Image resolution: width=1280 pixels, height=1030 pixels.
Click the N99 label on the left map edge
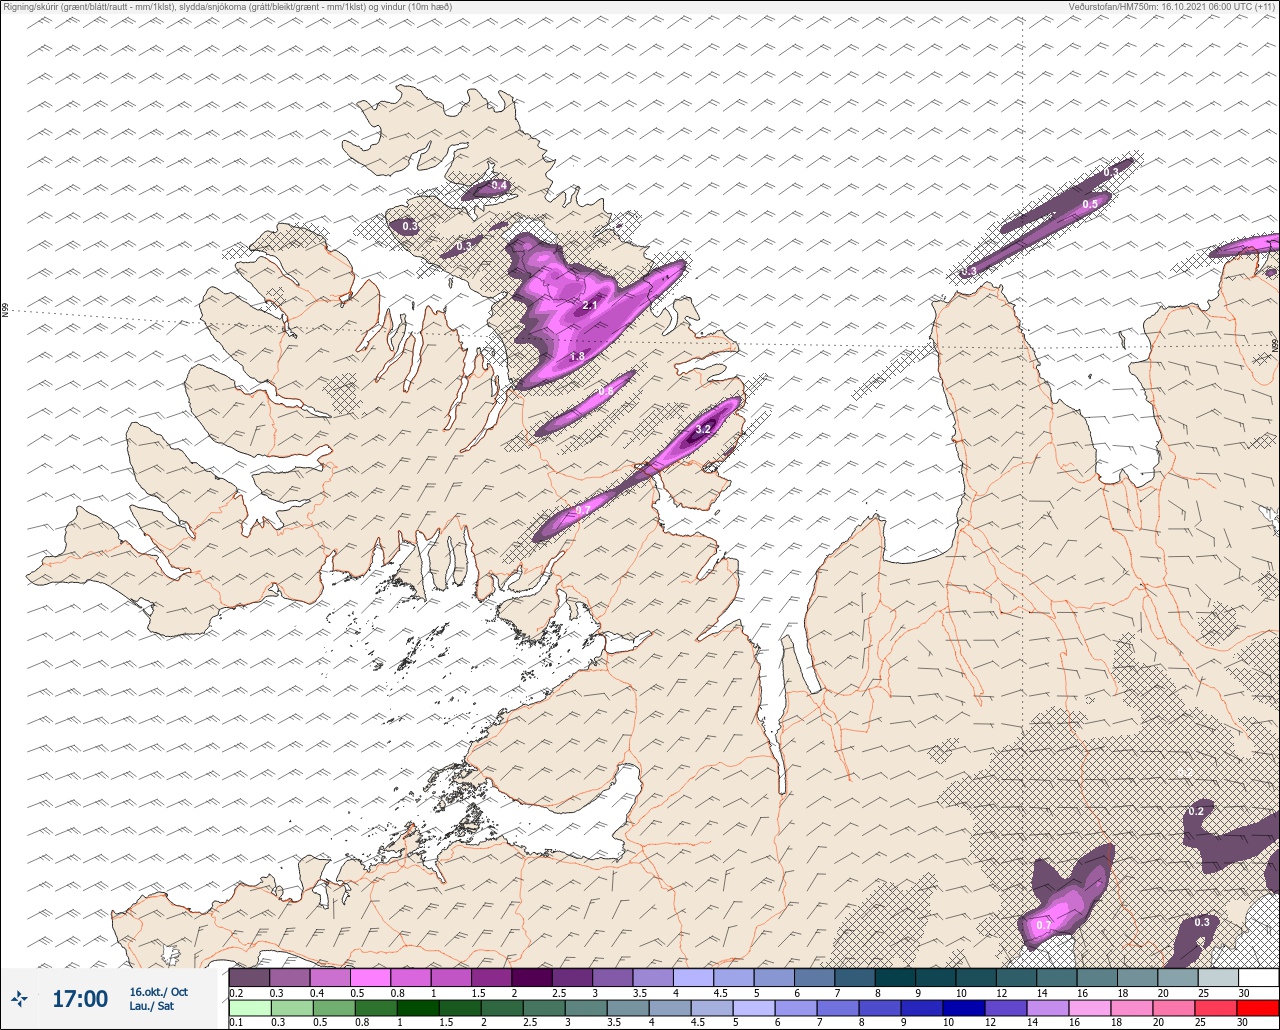[x=5, y=311]
